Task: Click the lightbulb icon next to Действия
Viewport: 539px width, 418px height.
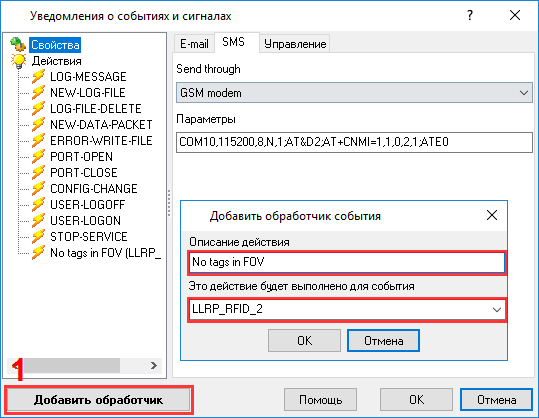Action: [18, 61]
